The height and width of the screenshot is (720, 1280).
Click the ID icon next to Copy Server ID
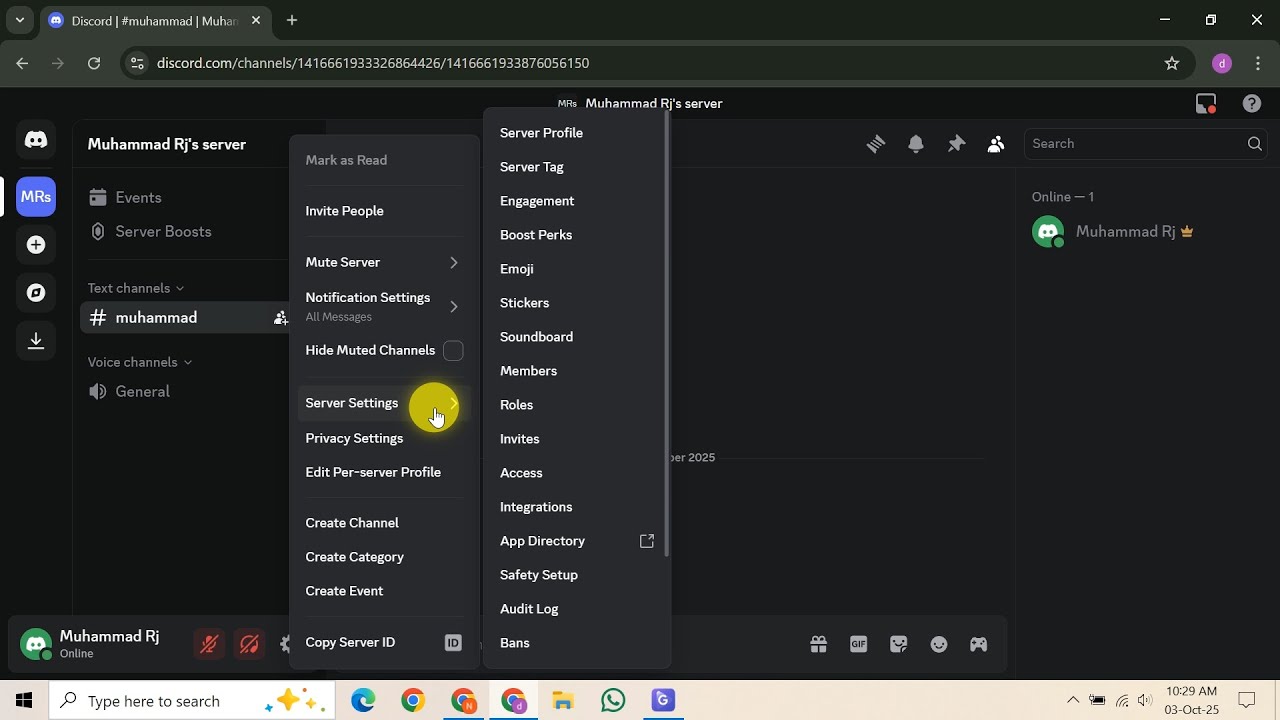coord(453,642)
